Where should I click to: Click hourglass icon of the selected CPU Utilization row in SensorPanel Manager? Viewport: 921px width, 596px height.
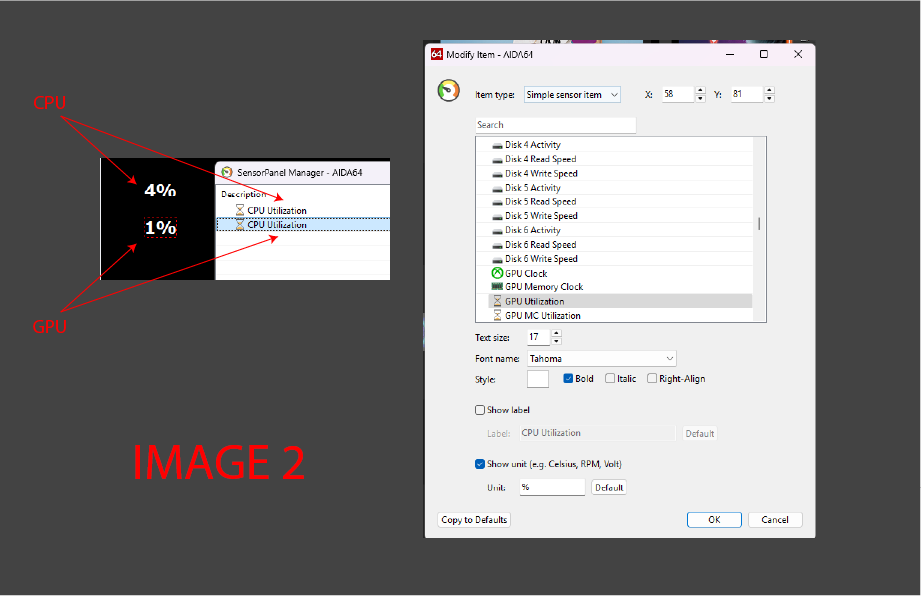tap(240, 224)
